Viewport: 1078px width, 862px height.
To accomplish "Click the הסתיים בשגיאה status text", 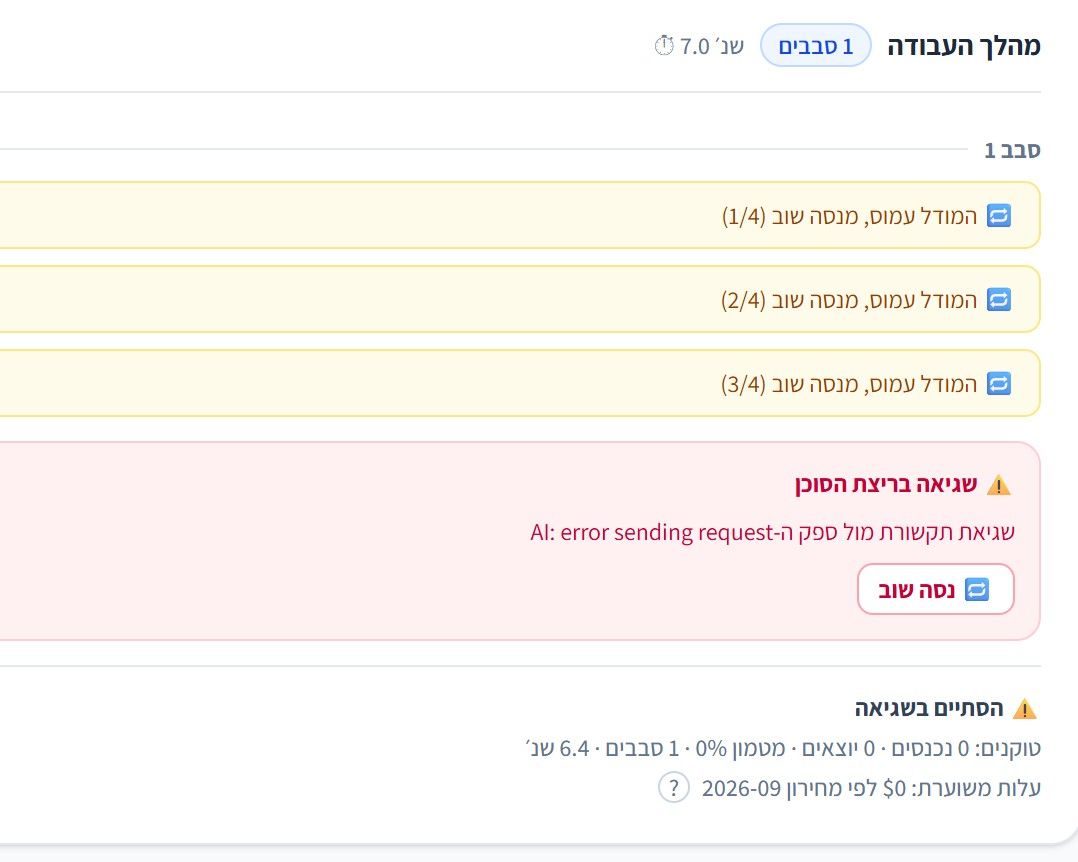I will click(x=929, y=708).
